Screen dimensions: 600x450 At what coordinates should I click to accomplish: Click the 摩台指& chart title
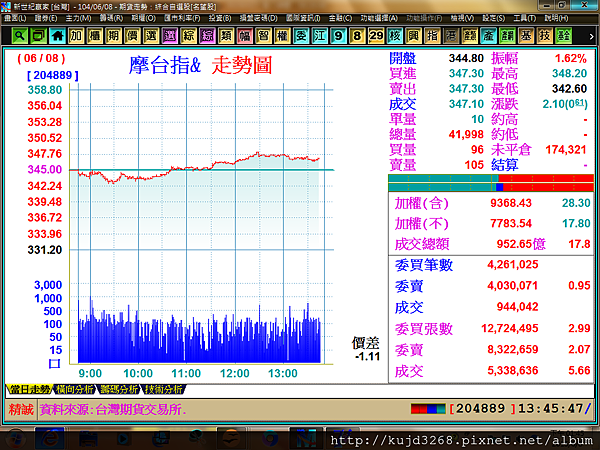click(x=165, y=65)
